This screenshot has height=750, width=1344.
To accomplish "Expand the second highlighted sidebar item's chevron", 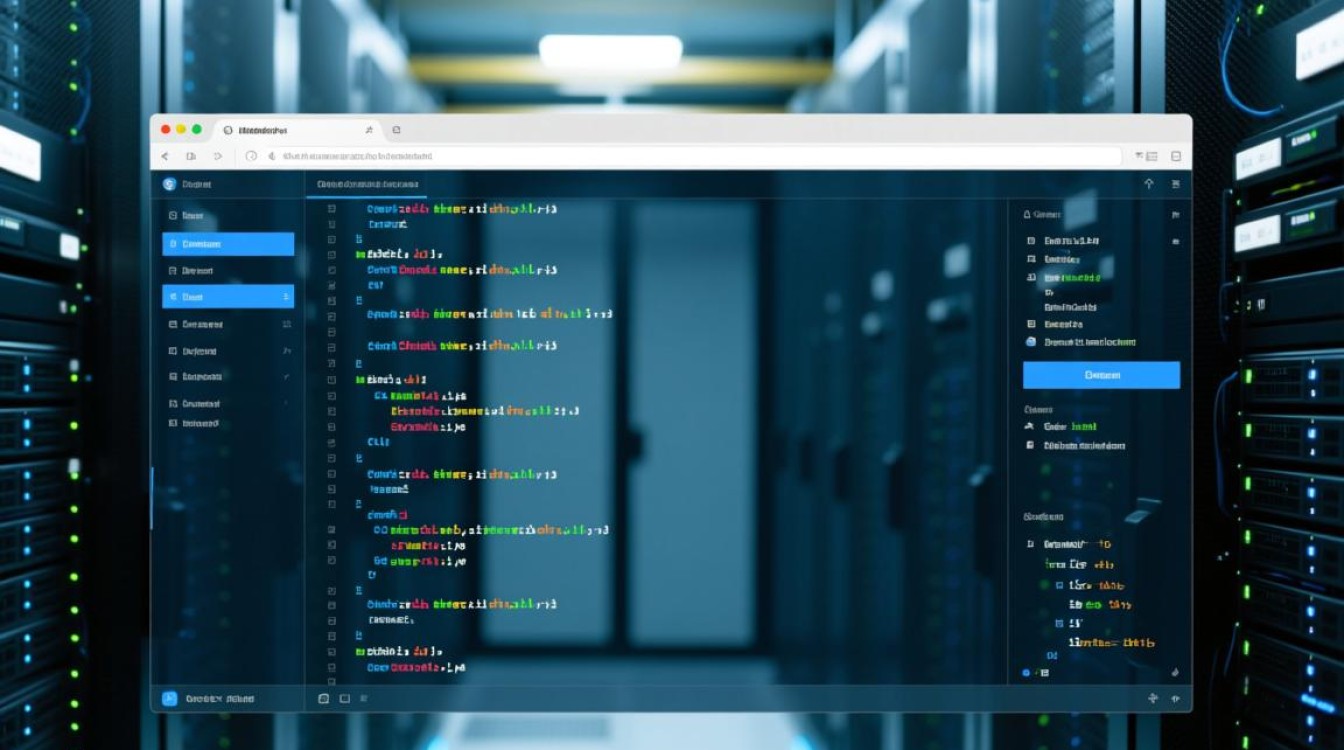I will coord(286,297).
